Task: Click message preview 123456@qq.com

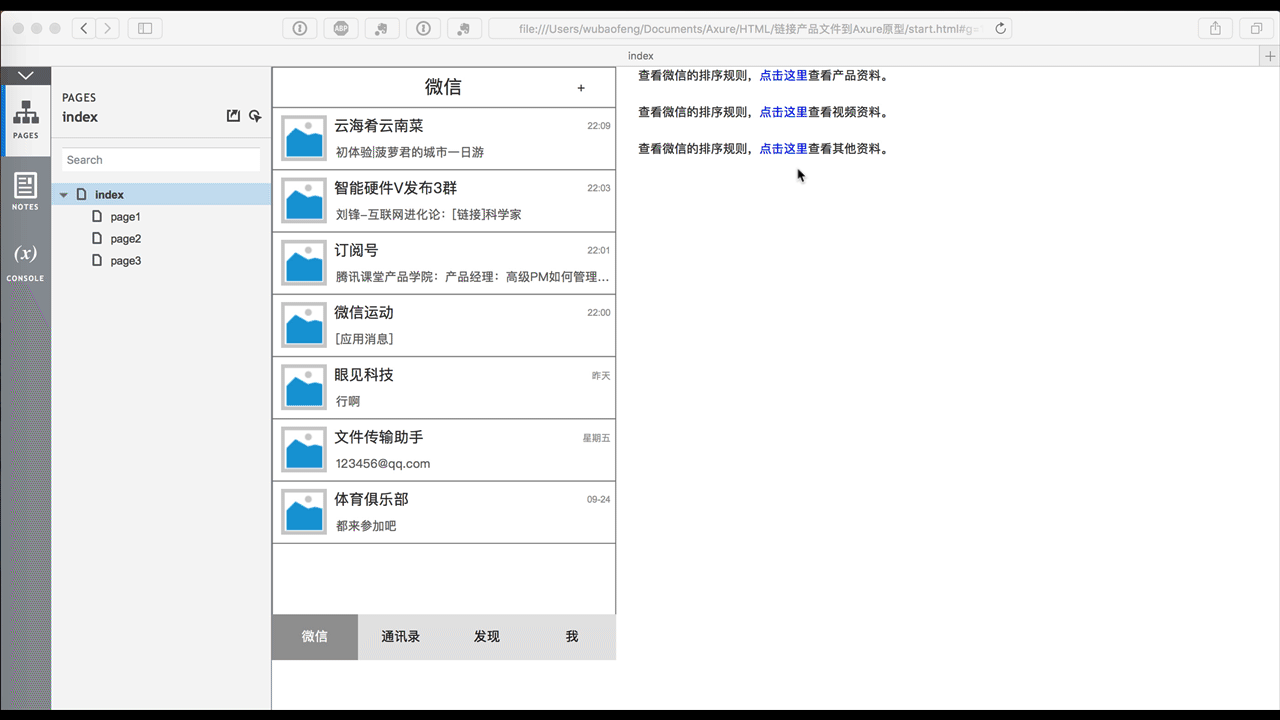Action: point(383,463)
